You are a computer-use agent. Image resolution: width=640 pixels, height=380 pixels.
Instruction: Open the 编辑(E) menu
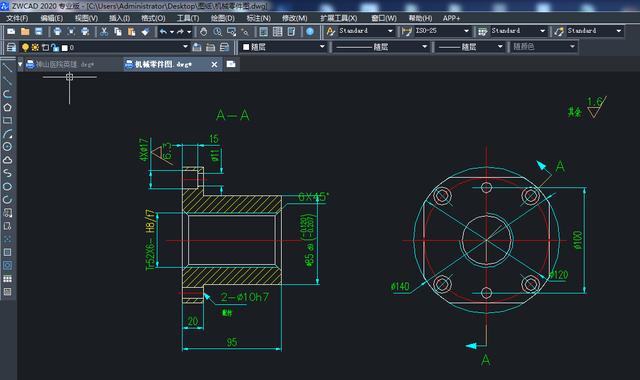(x=51, y=18)
